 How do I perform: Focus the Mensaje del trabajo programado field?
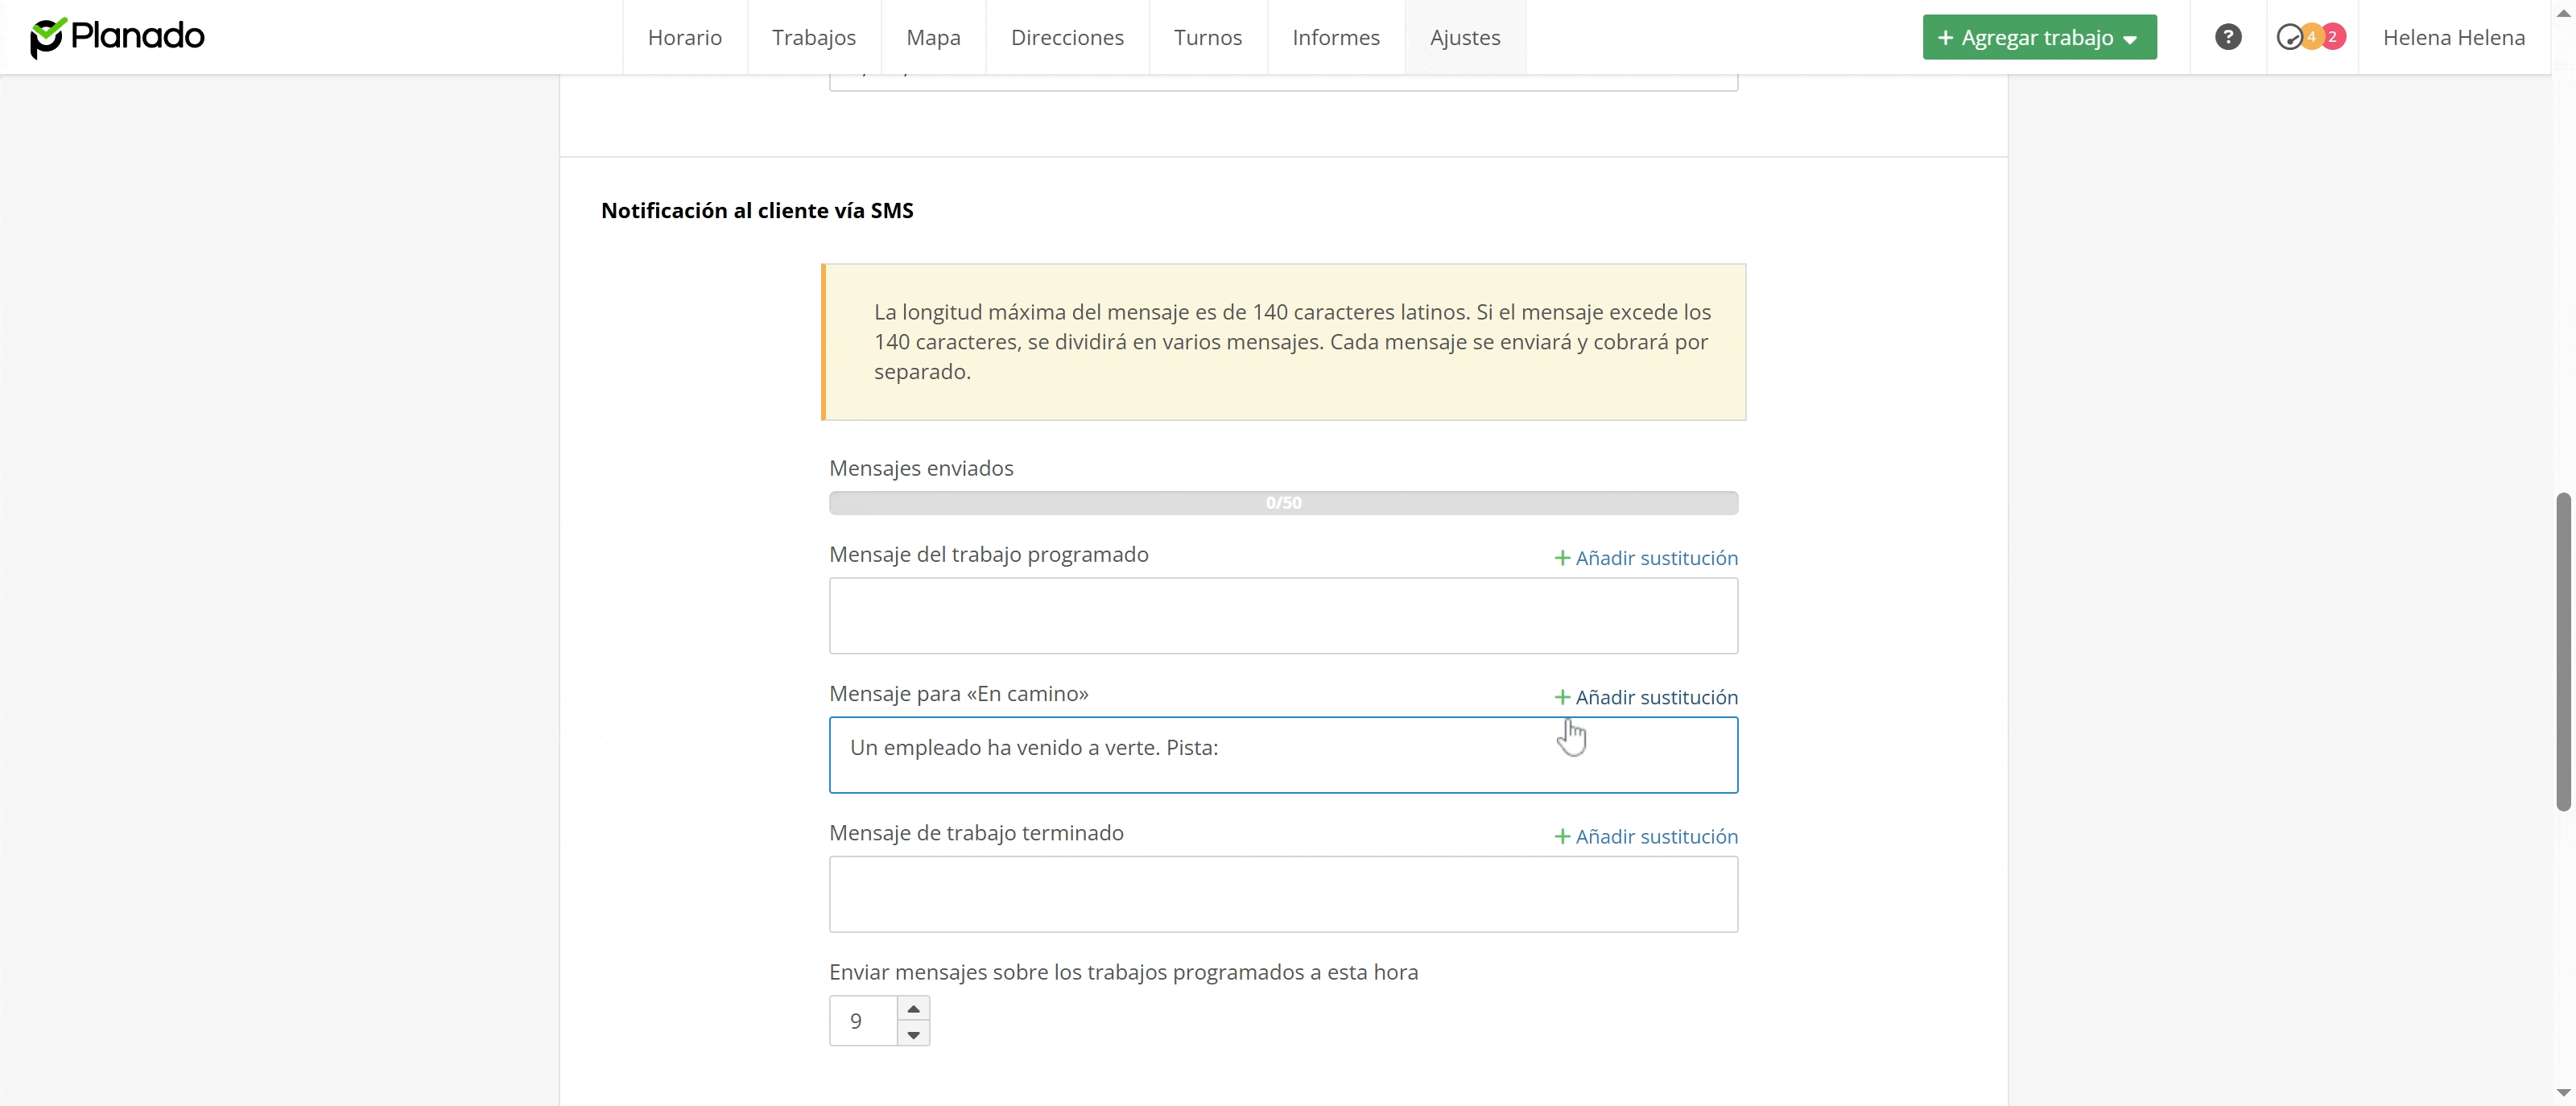[1283, 616]
